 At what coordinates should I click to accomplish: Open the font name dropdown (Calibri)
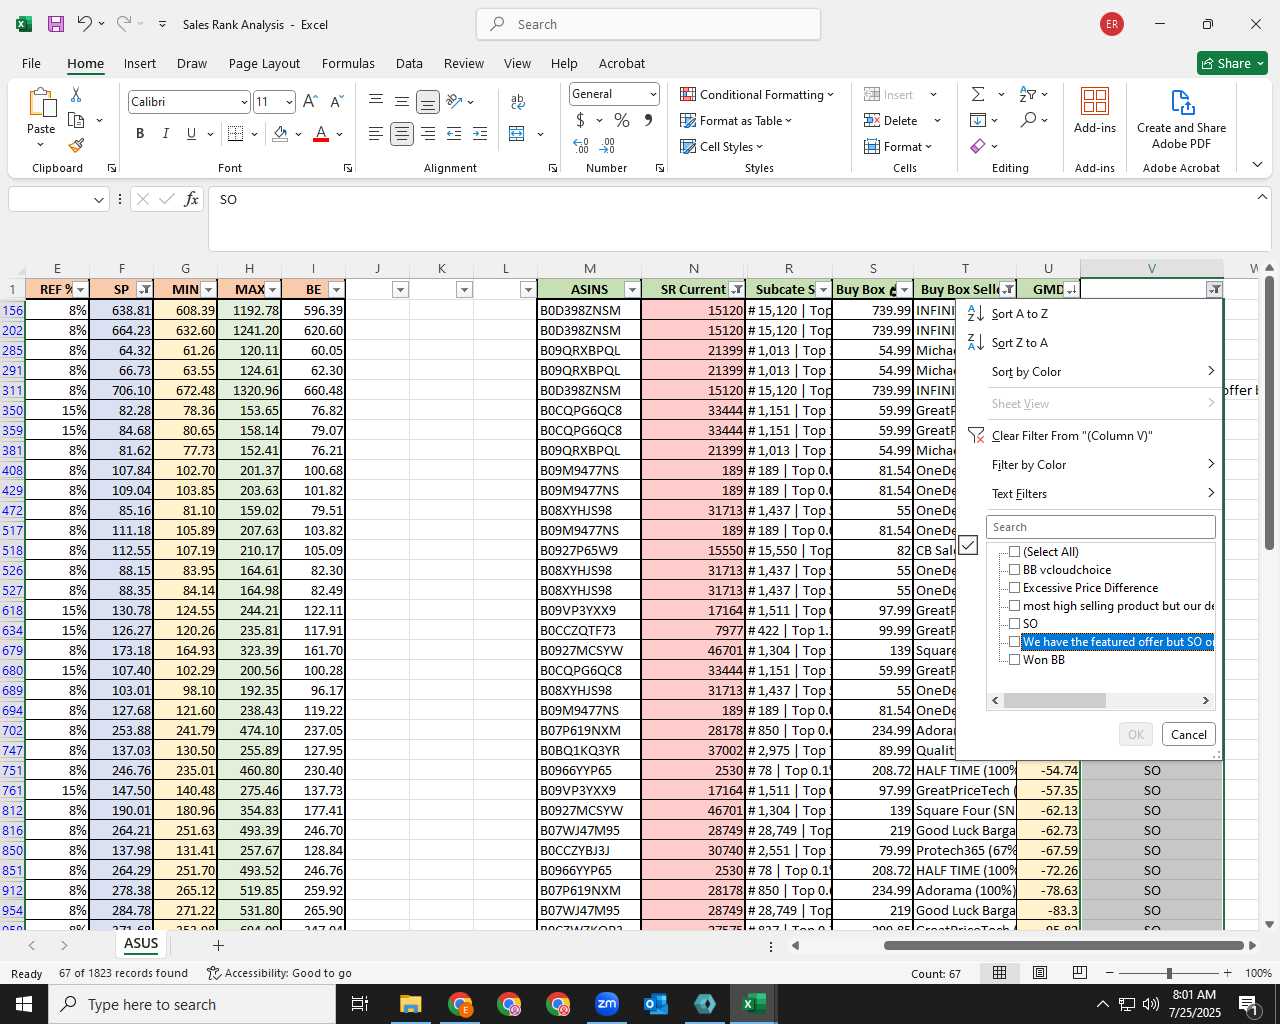pos(243,102)
